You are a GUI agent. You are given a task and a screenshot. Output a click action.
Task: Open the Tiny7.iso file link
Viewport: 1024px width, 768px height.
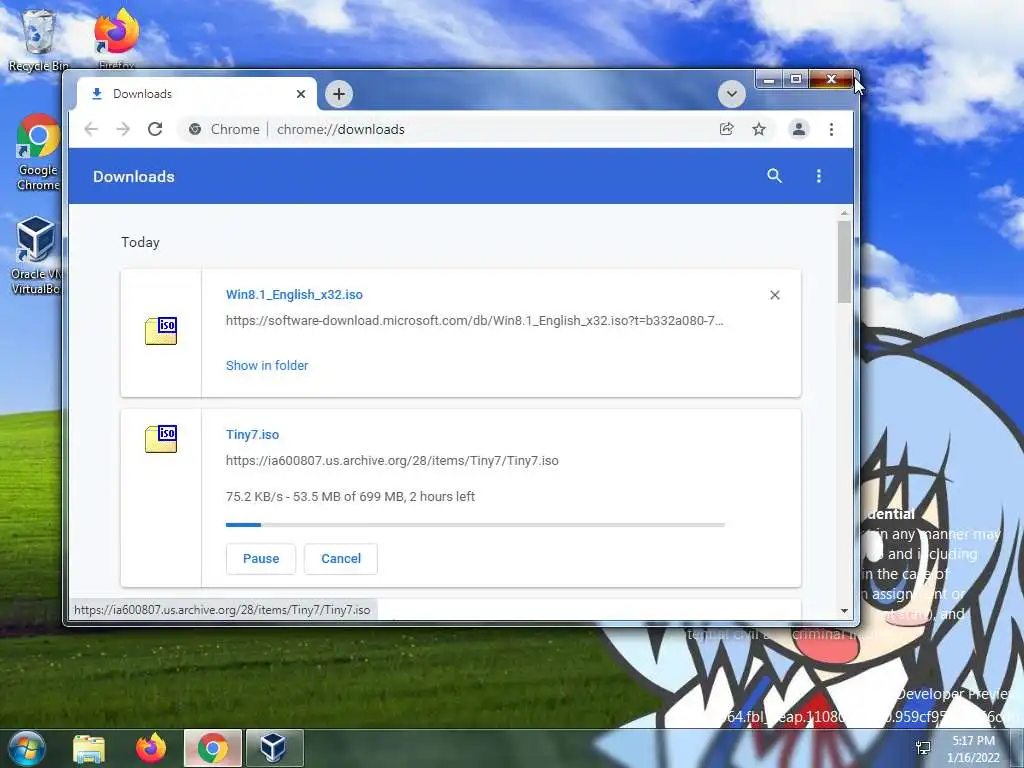coord(252,434)
